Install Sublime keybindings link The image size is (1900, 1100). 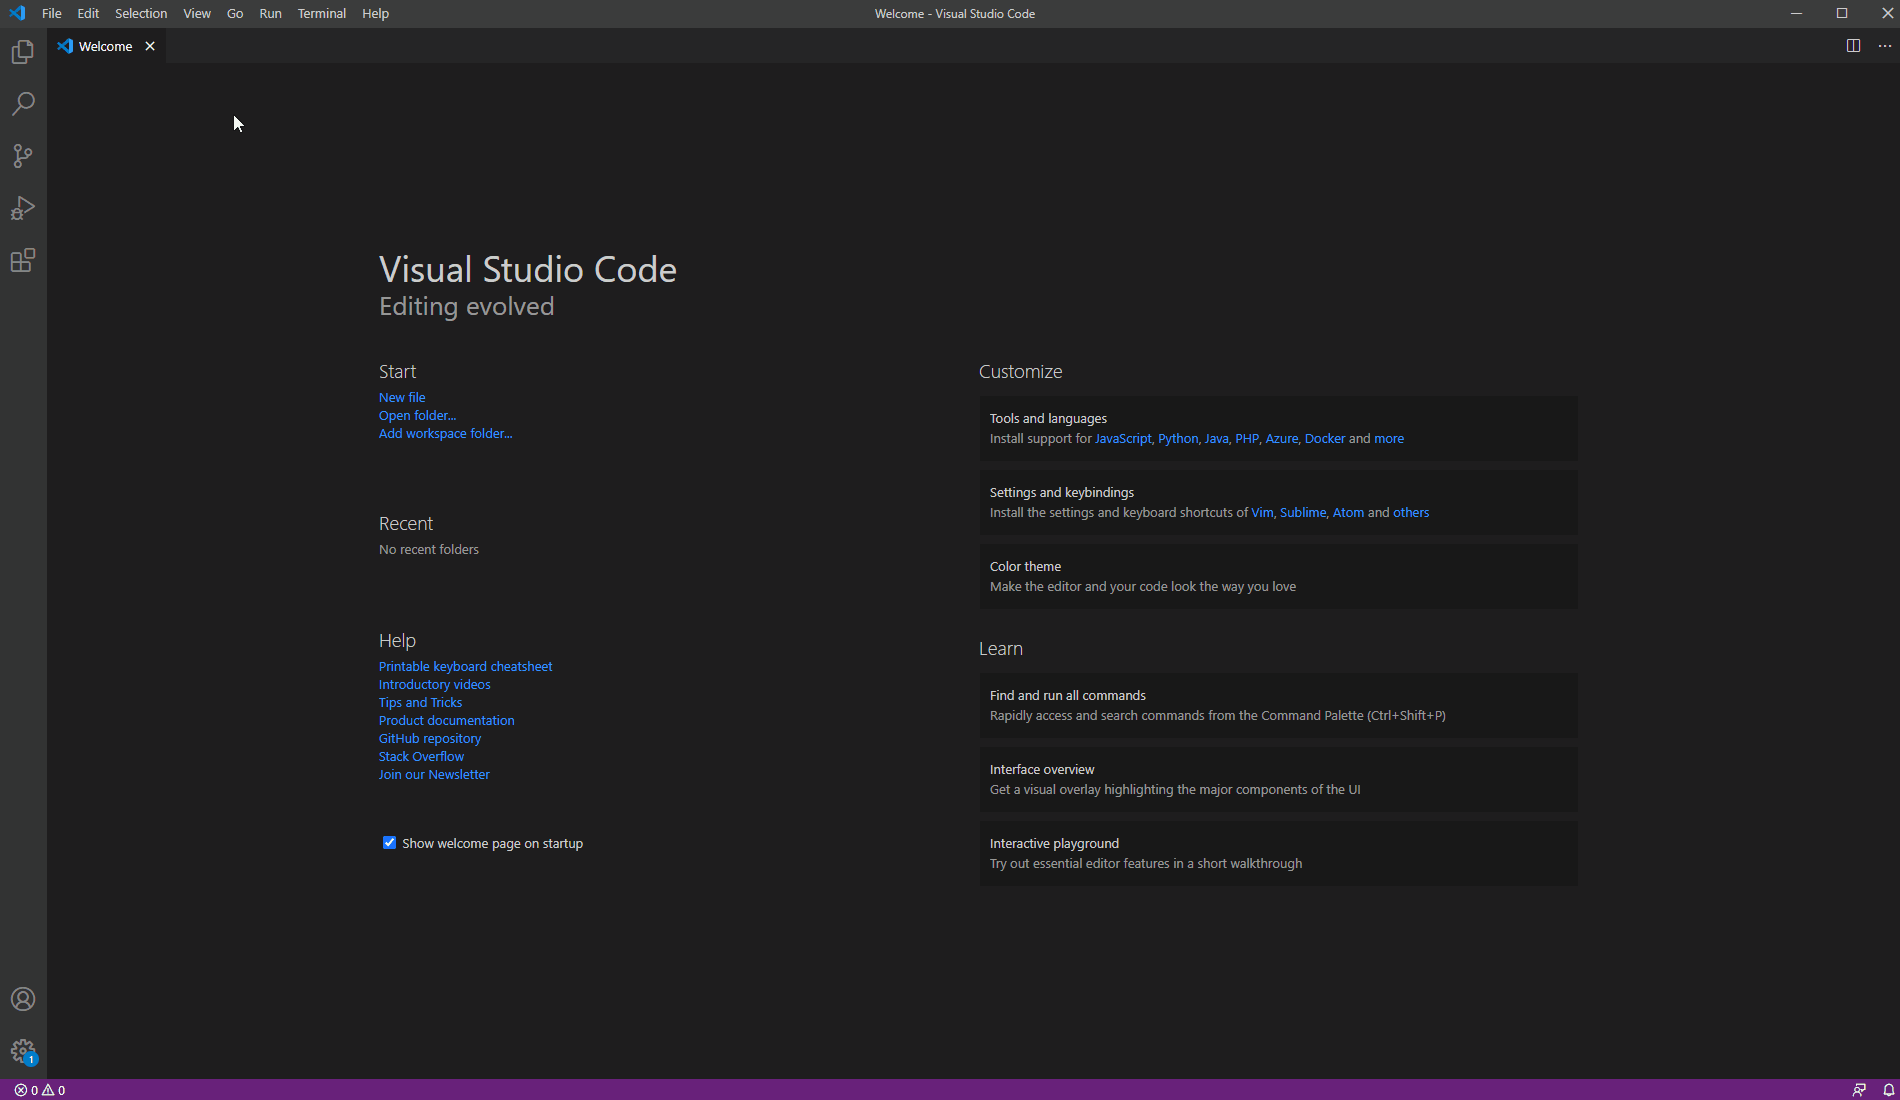pos(1303,512)
